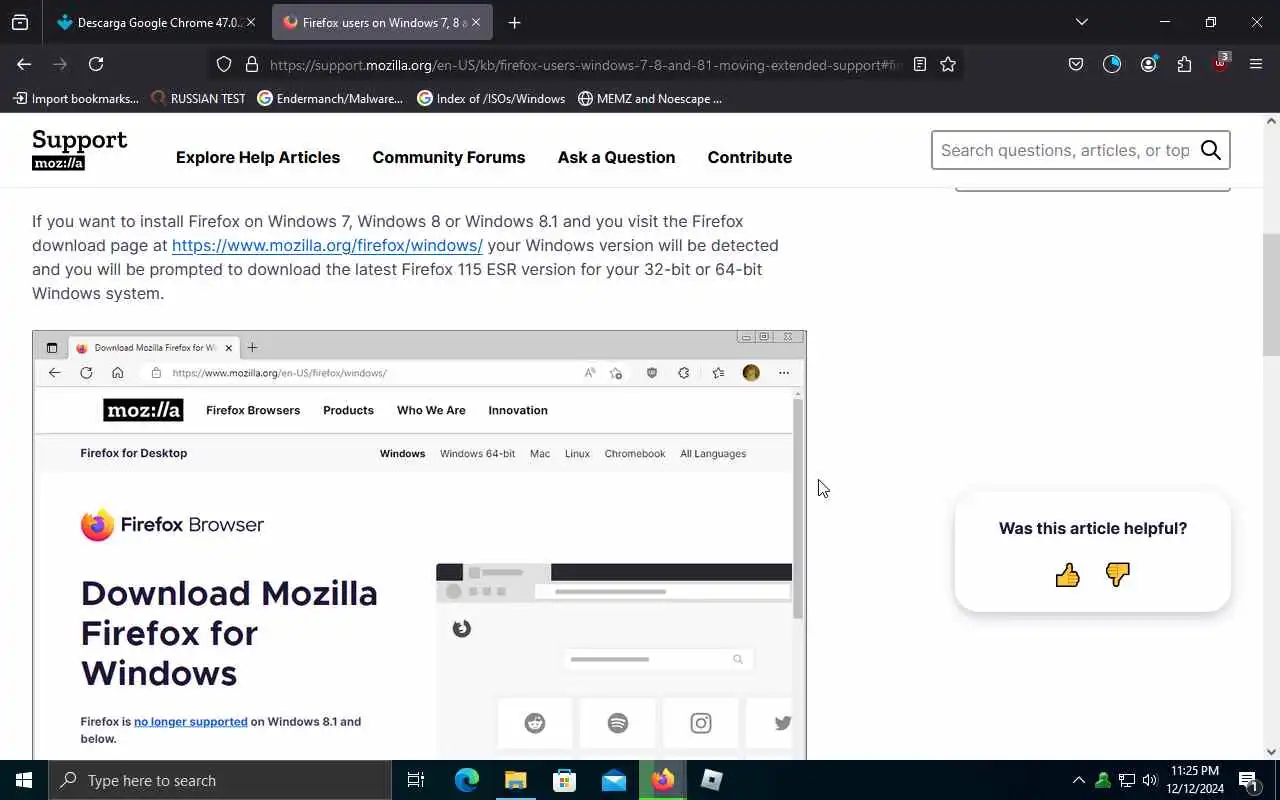
Task: Rate the article thumbs up
Action: [1067, 574]
